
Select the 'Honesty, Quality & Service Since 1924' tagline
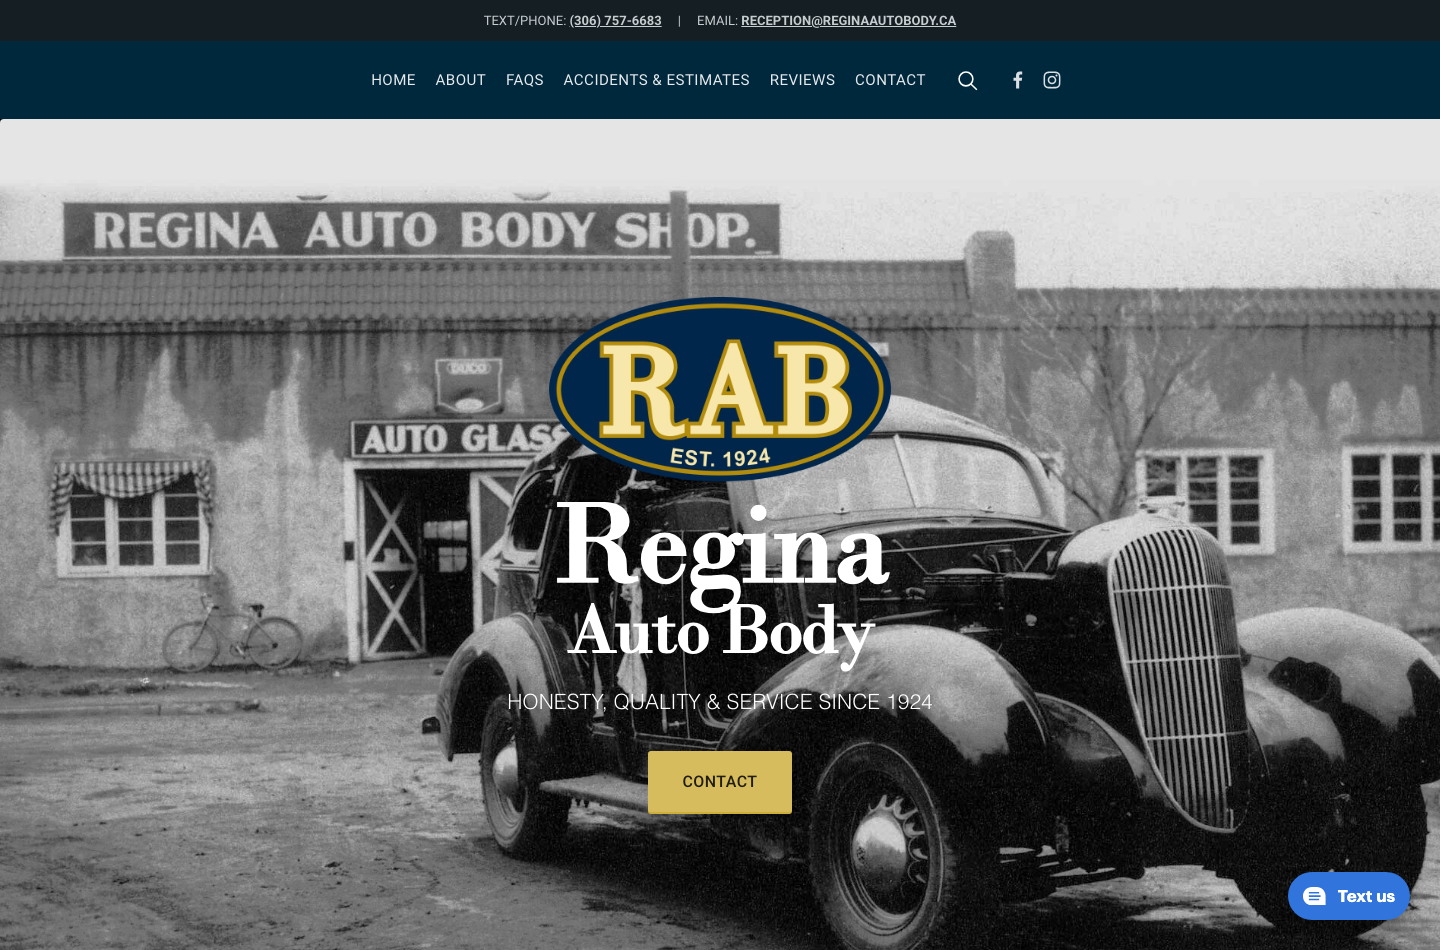click(720, 702)
